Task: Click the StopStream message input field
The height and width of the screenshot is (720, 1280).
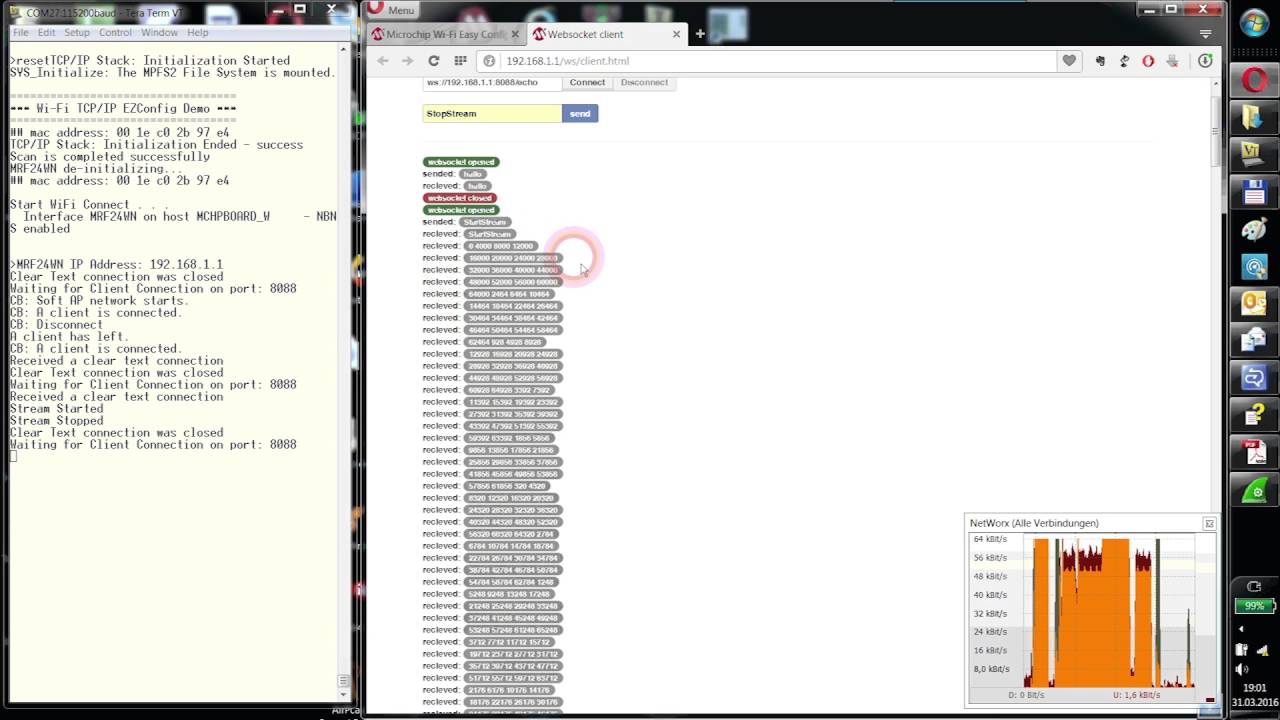Action: [492, 113]
